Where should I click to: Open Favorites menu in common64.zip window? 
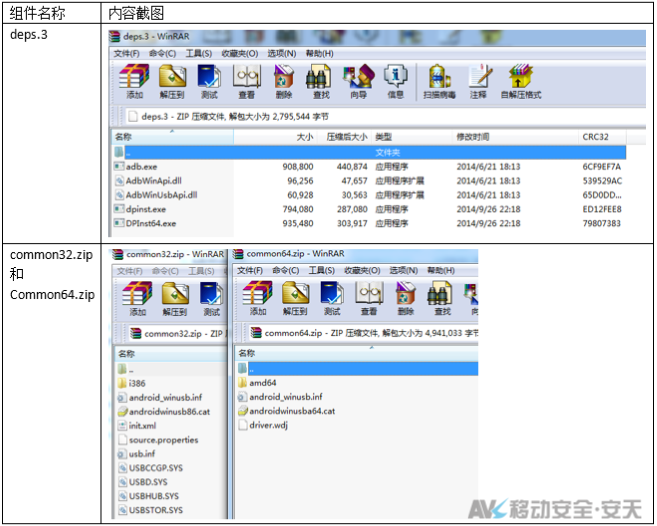coord(362,271)
